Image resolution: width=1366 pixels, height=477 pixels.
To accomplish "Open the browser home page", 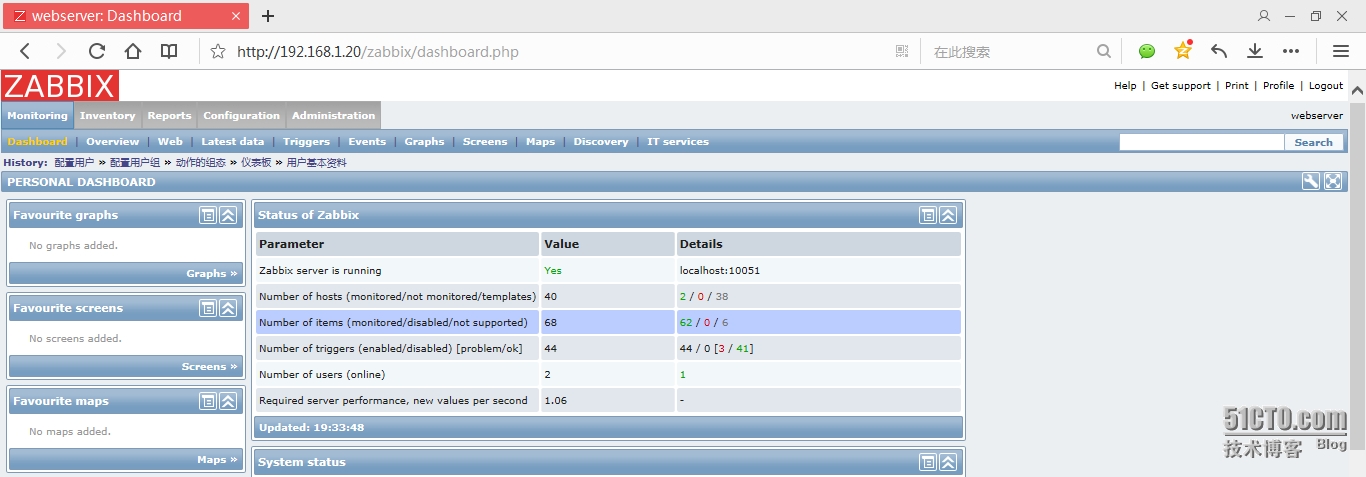I will 133,51.
